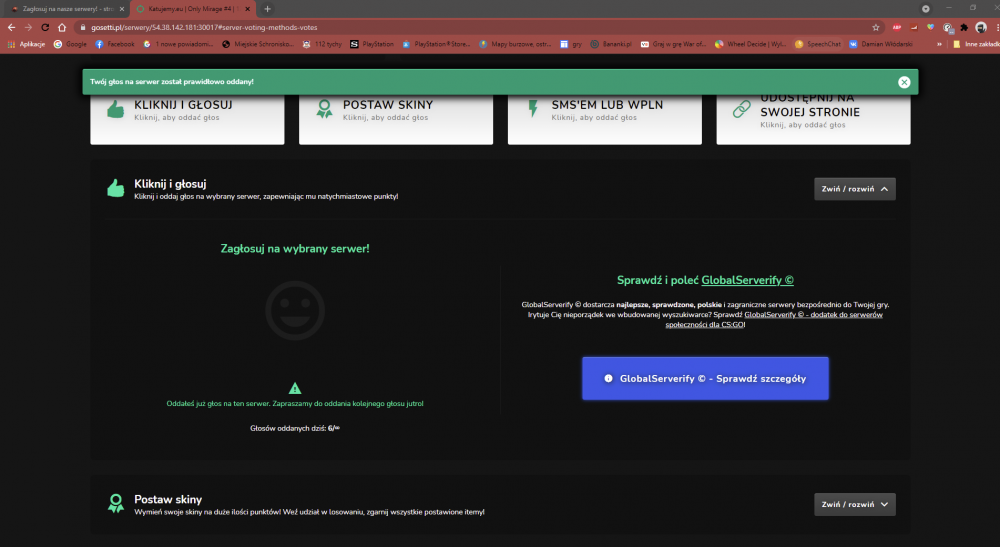Image resolution: width=1000 pixels, height=547 pixels.
Task: Click the chain link icon for Udostępnij na swojej stronie
Action: click(x=742, y=109)
